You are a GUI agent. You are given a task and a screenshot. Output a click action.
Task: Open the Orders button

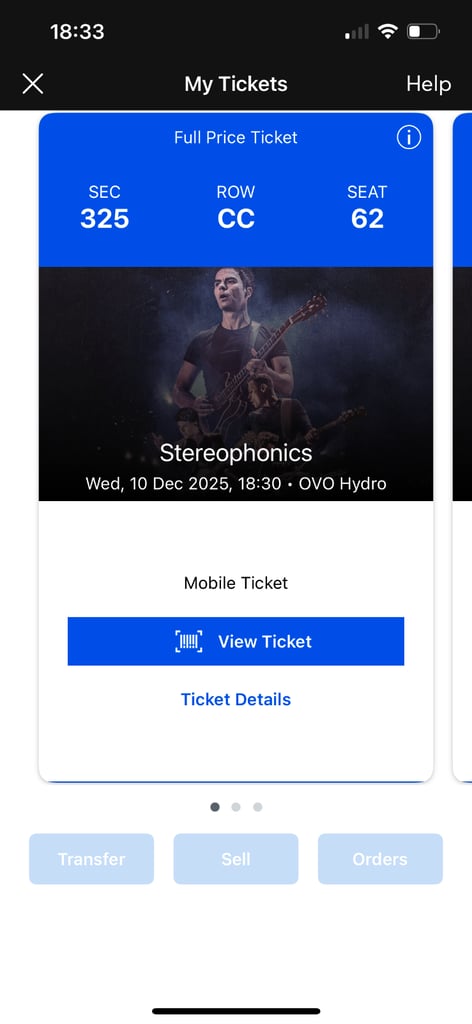click(x=380, y=859)
